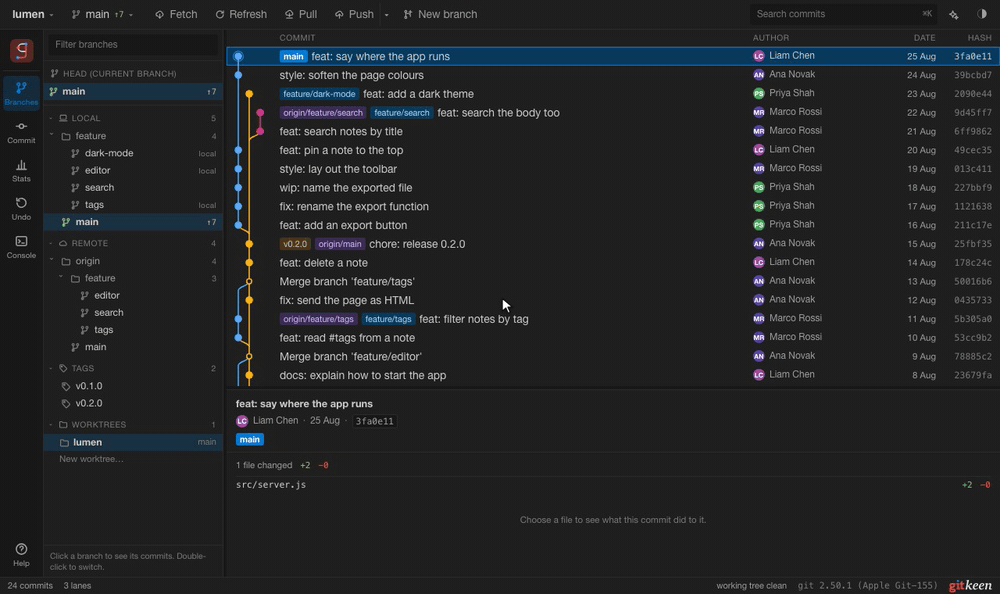
Task: Toggle the light/dark theme icon
Action: tap(982, 14)
